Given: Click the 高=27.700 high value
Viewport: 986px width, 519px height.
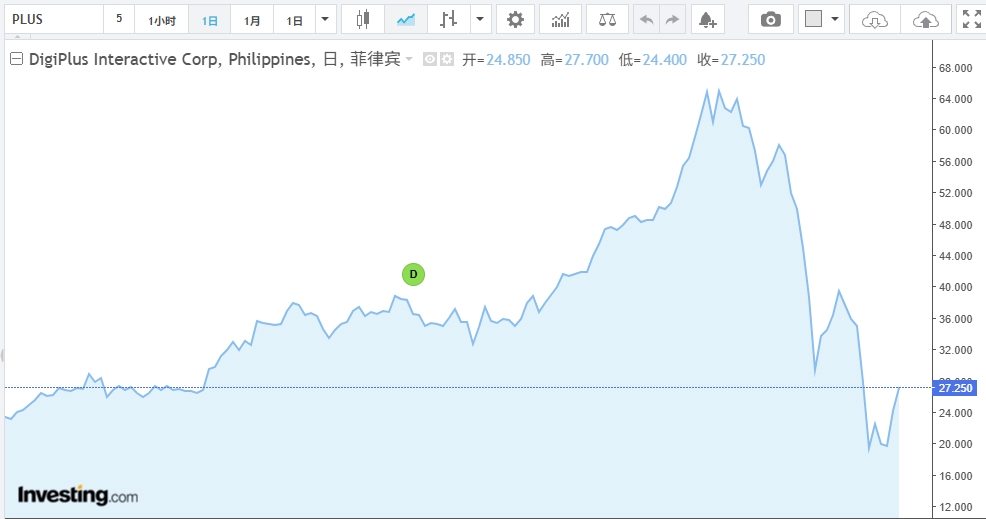Looking at the screenshot, I should (575, 60).
